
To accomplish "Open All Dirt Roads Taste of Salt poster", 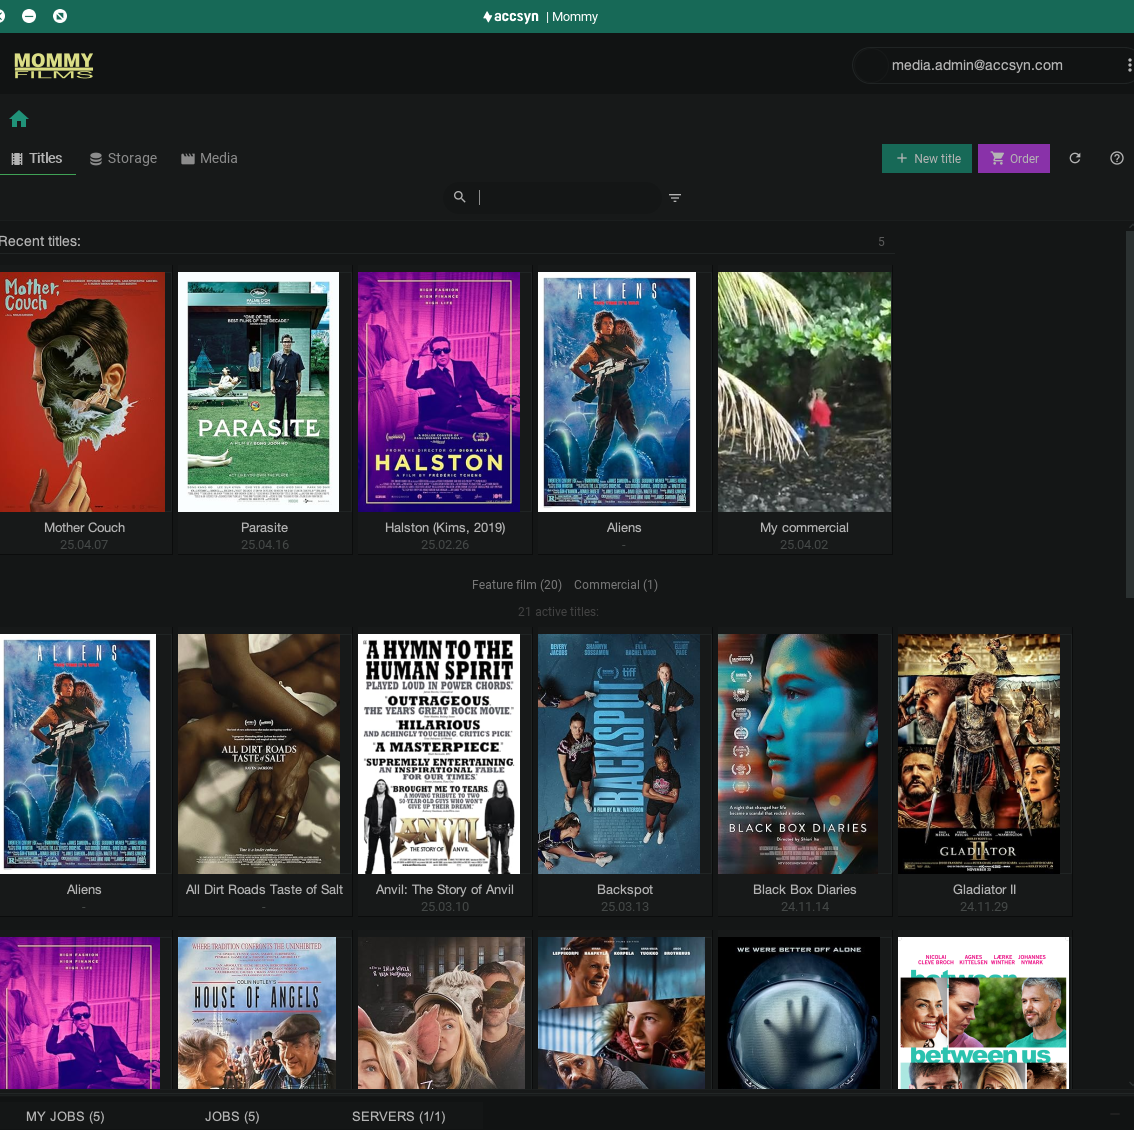I will pos(258,753).
